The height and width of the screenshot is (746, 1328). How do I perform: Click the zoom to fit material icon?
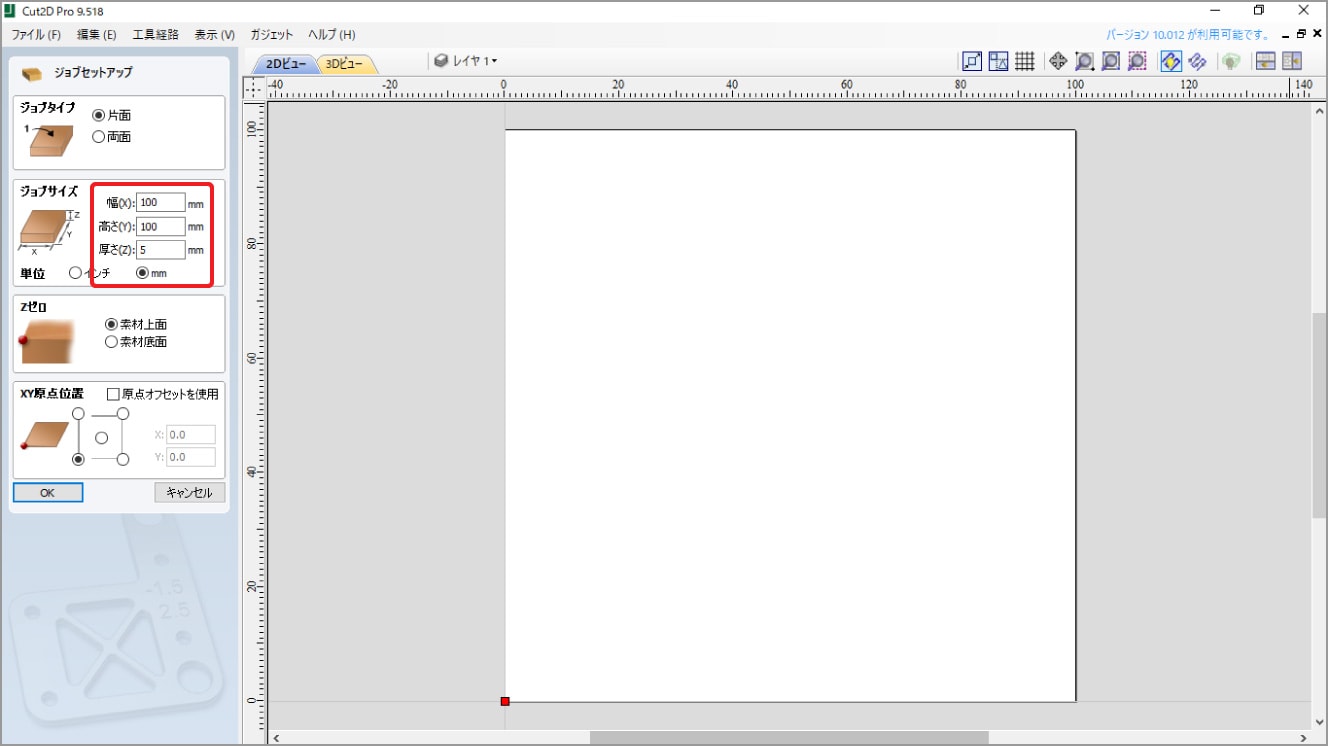click(x=1111, y=61)
